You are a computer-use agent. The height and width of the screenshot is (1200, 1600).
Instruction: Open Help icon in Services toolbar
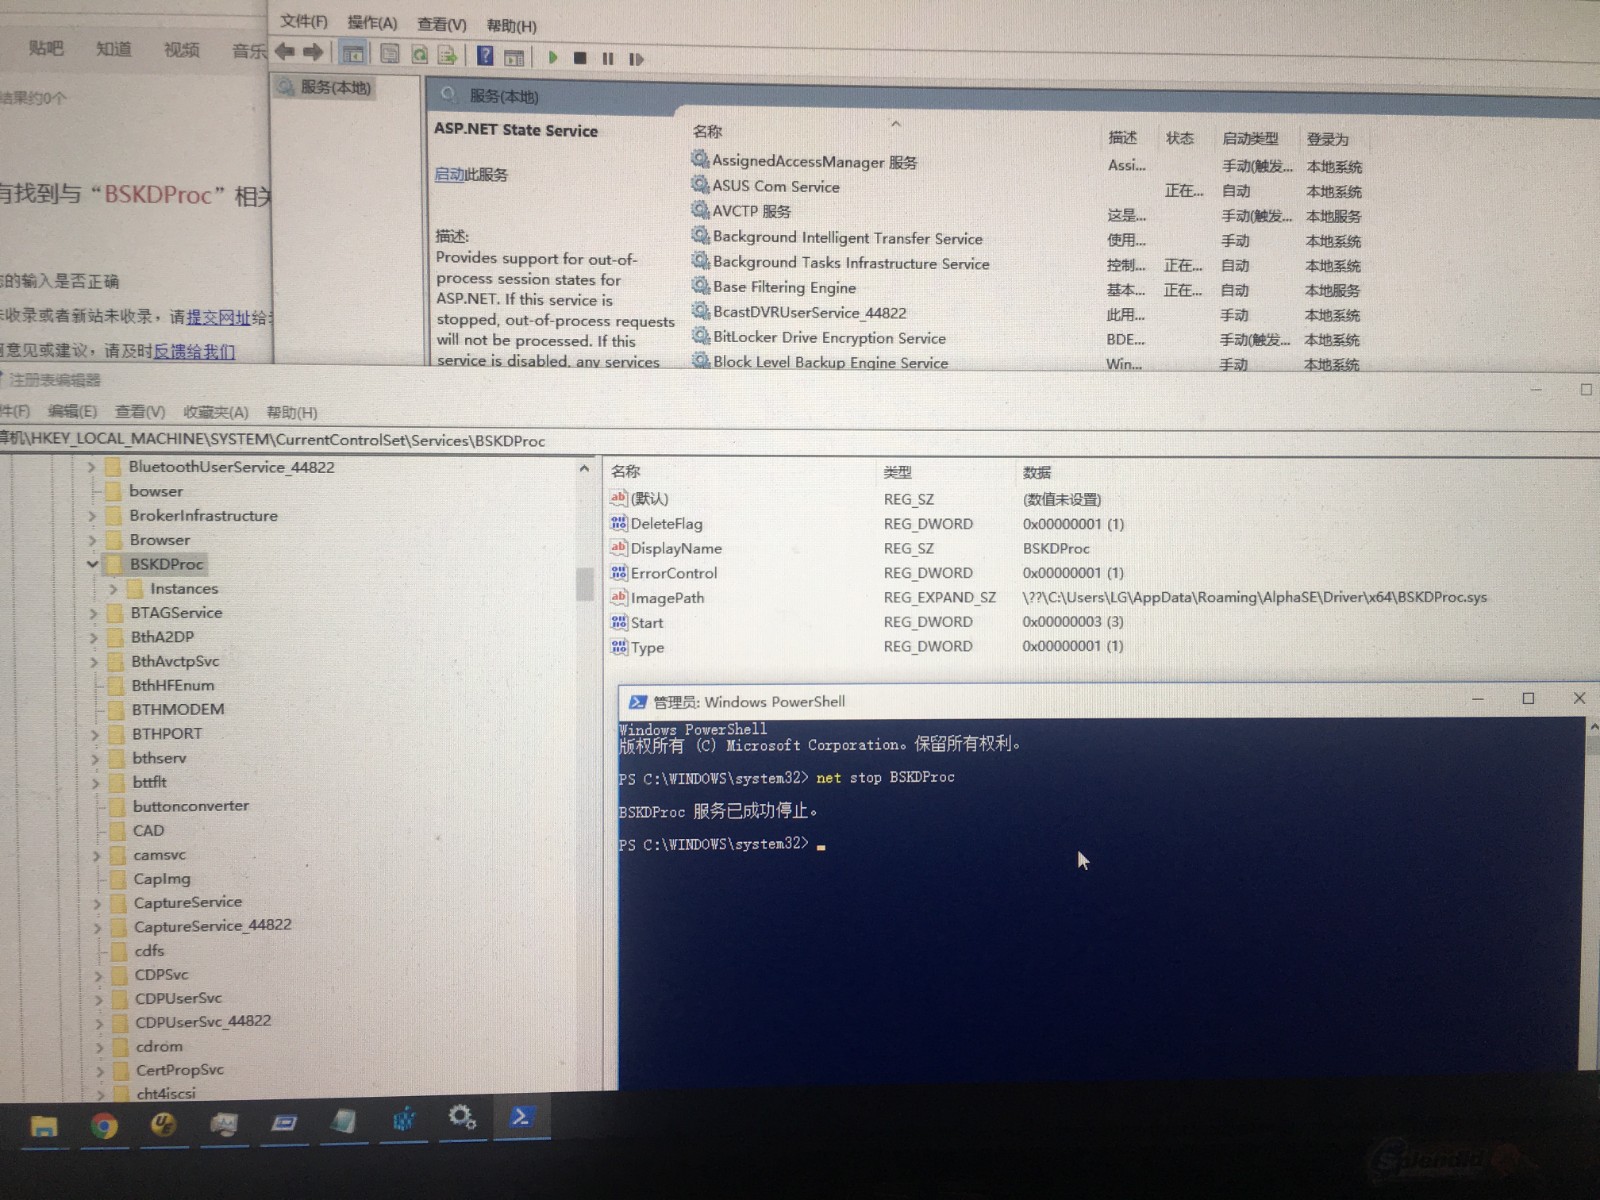pos(485,56)
